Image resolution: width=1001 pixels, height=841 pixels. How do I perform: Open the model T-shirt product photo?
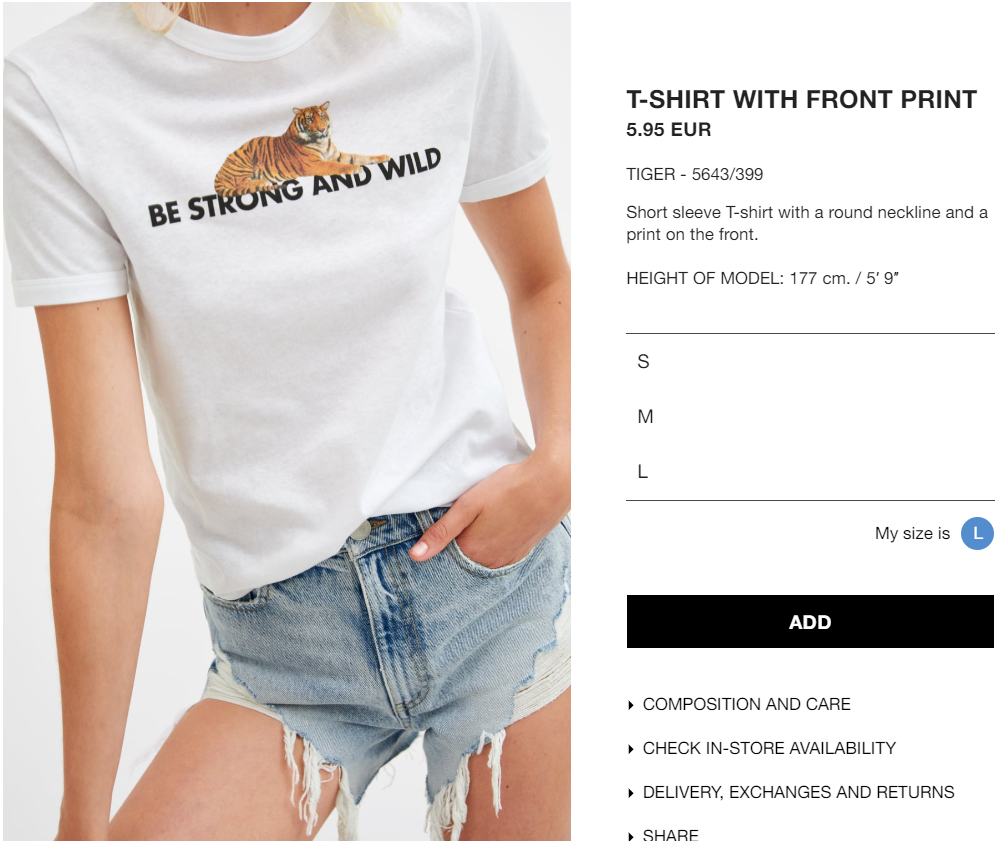[x=287, y=421]
